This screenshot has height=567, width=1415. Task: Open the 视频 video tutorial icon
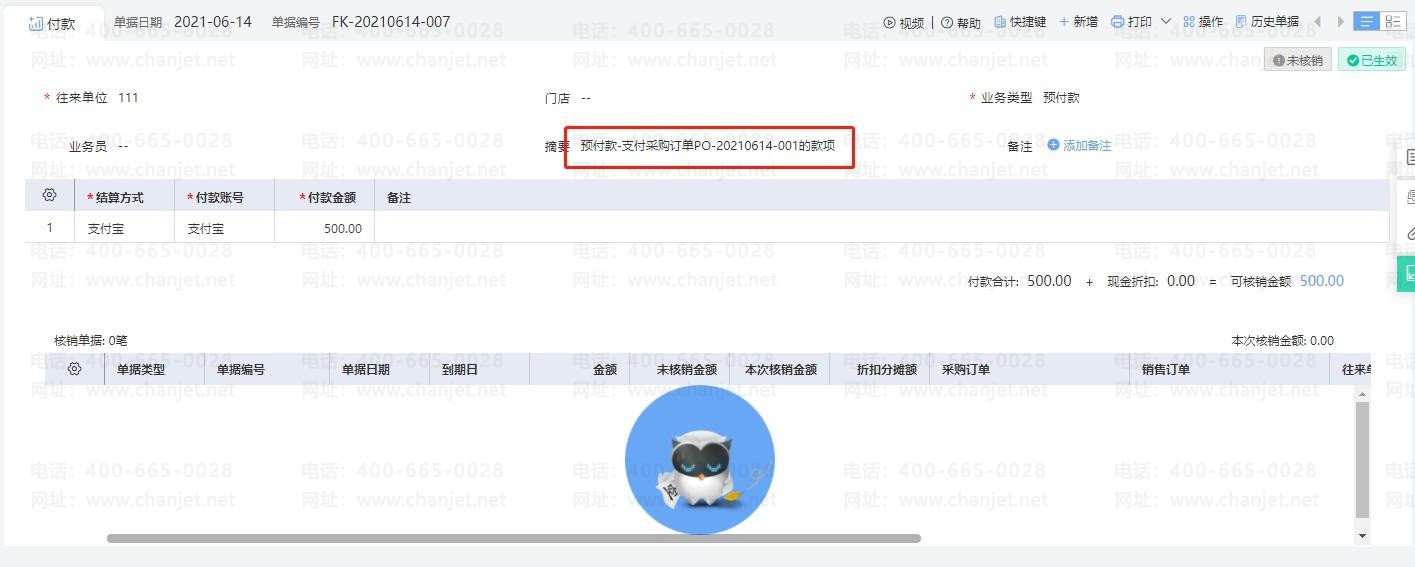click(890, 22)
